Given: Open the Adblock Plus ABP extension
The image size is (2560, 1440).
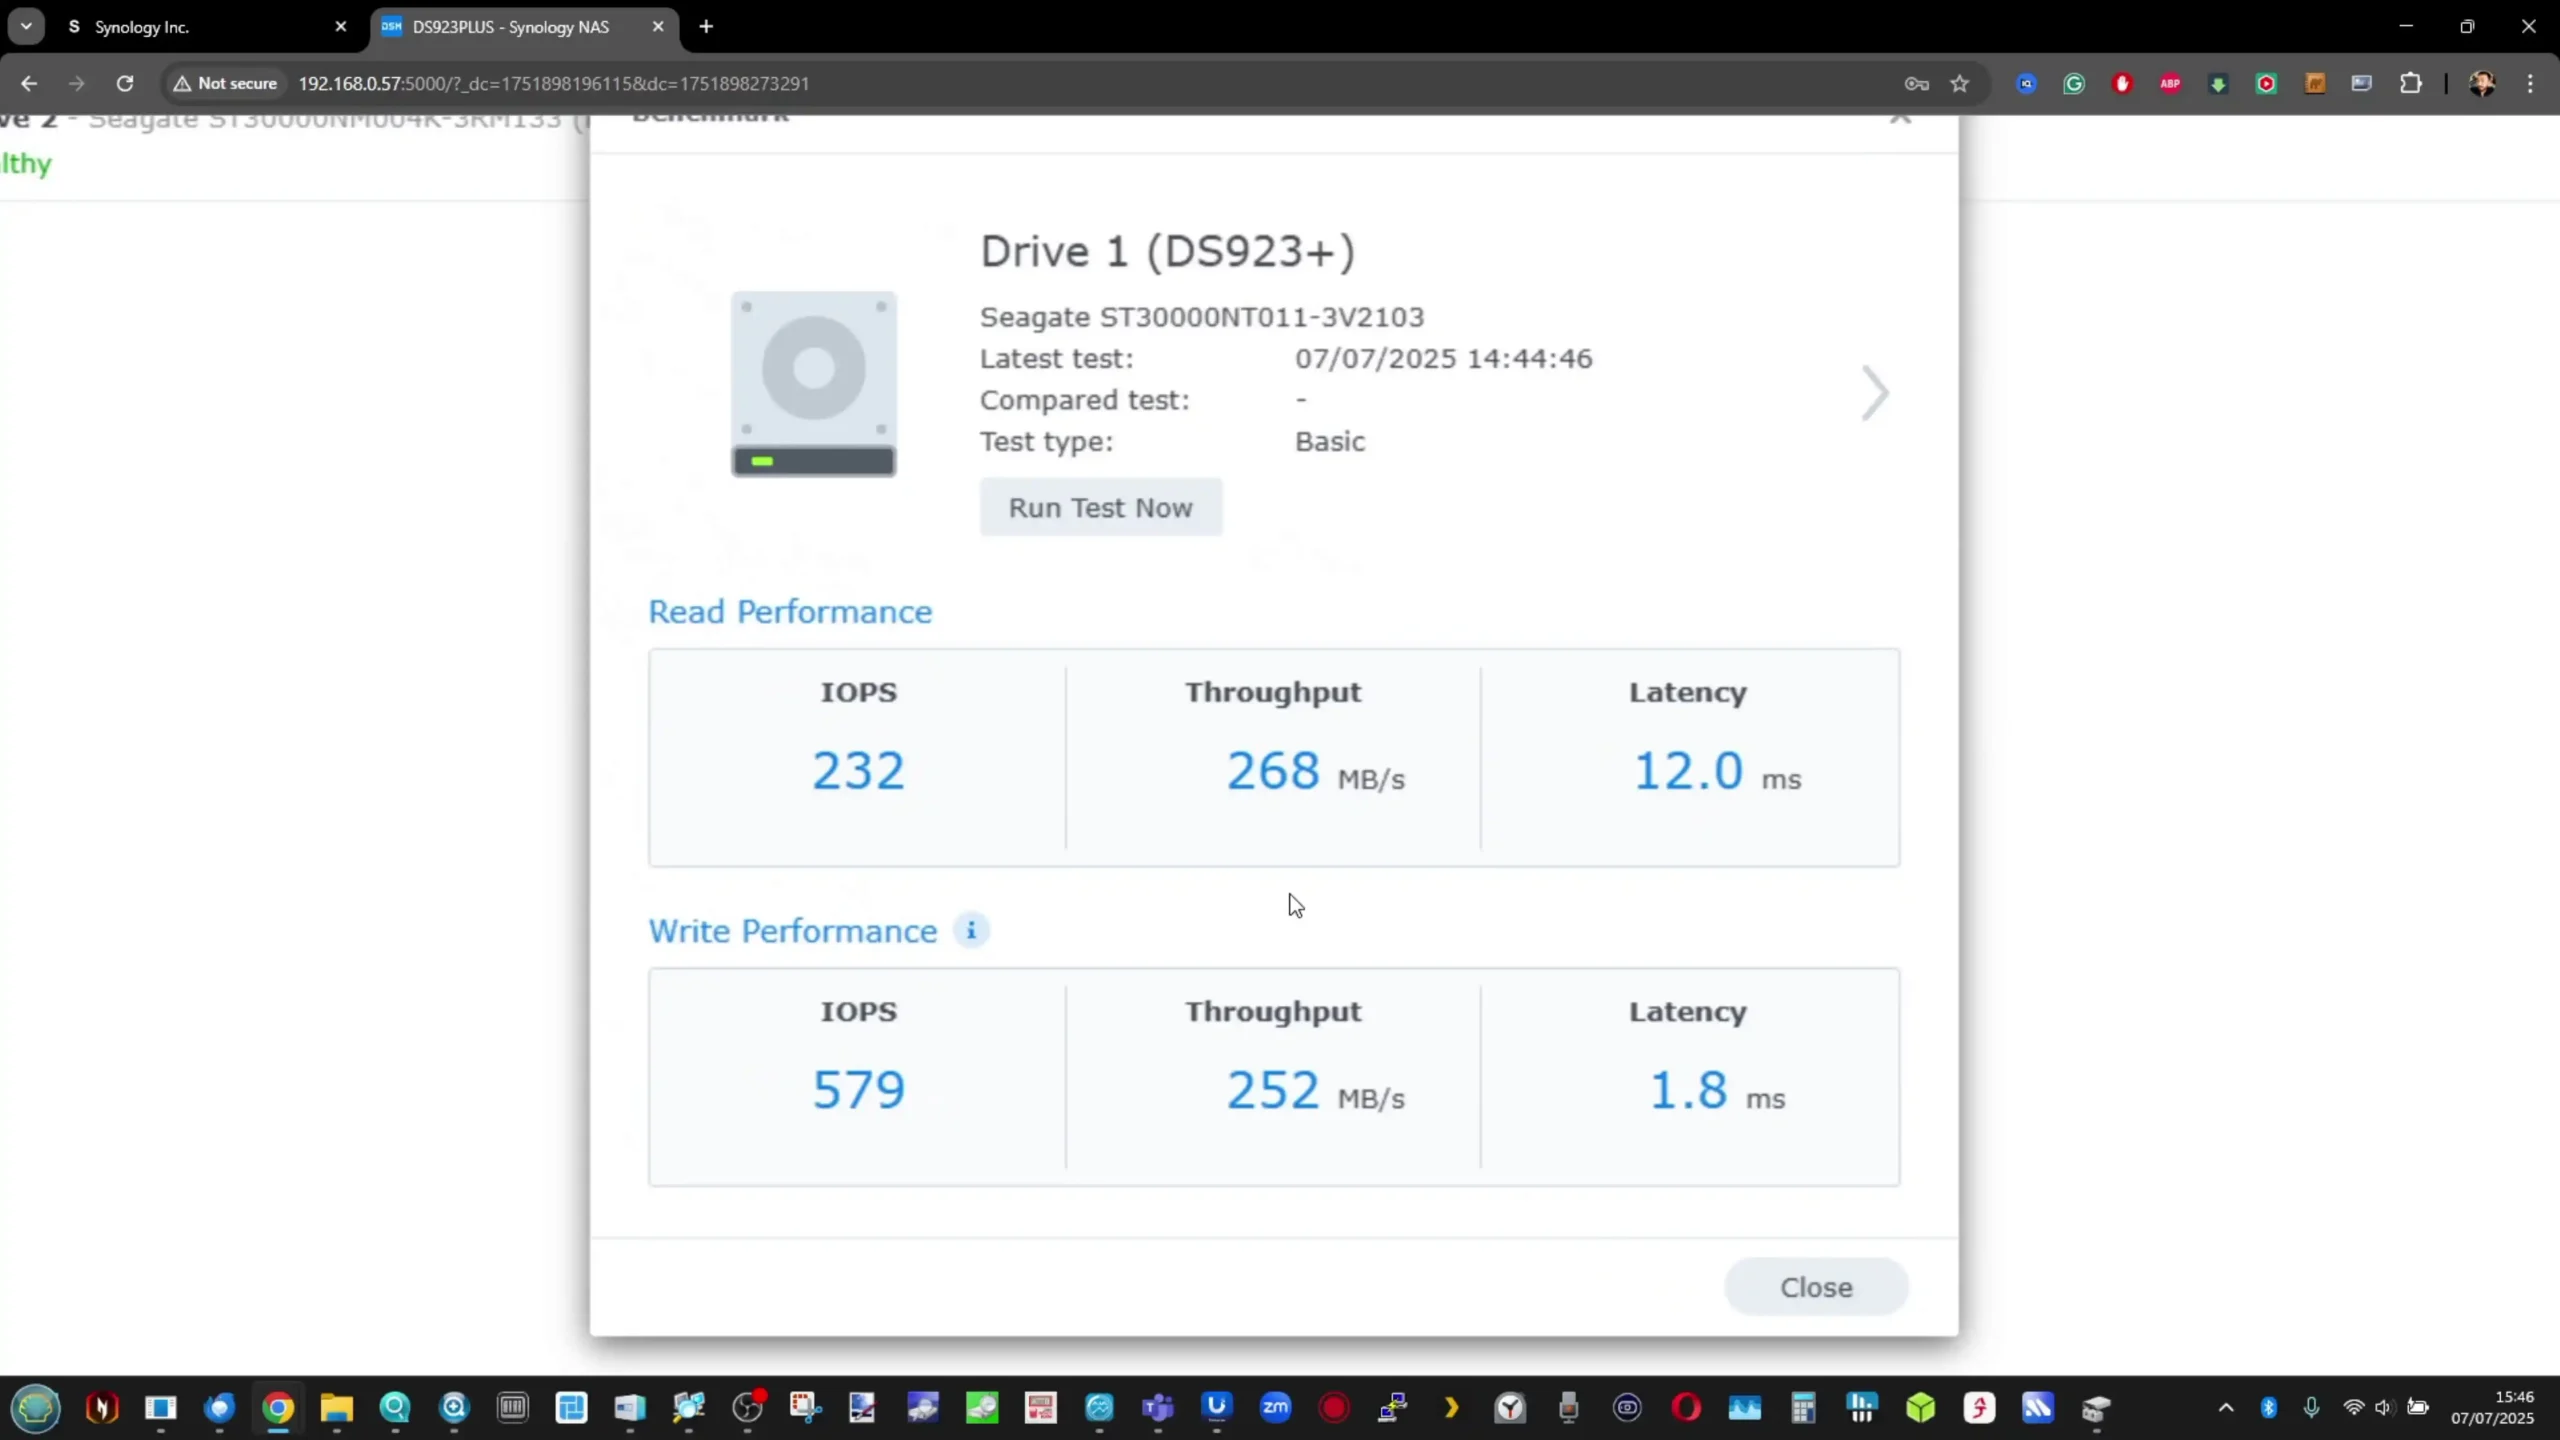Looking at the screenshot, I should (x=2170, y=83).
